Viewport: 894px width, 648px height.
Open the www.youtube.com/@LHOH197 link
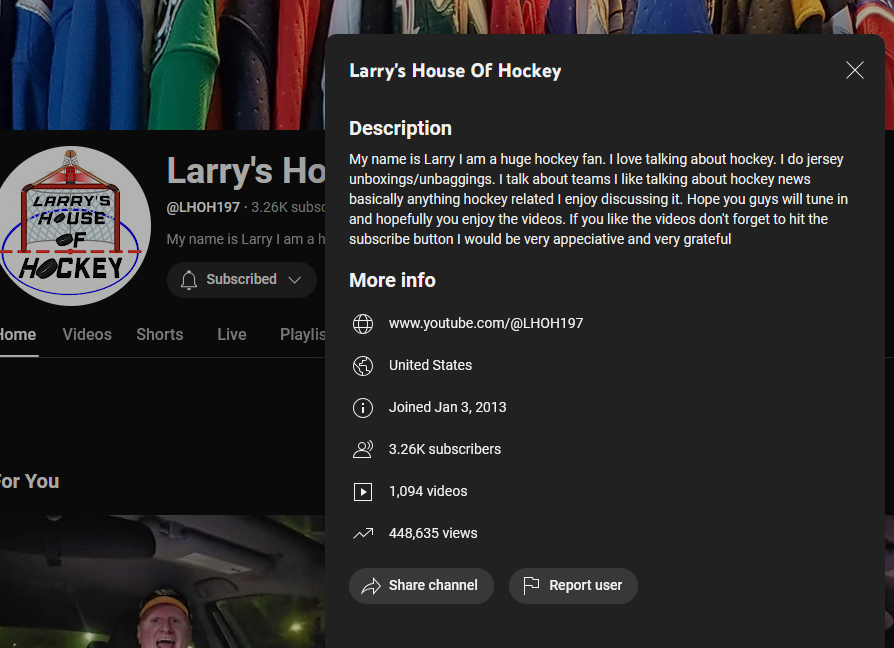pos(486,323)
